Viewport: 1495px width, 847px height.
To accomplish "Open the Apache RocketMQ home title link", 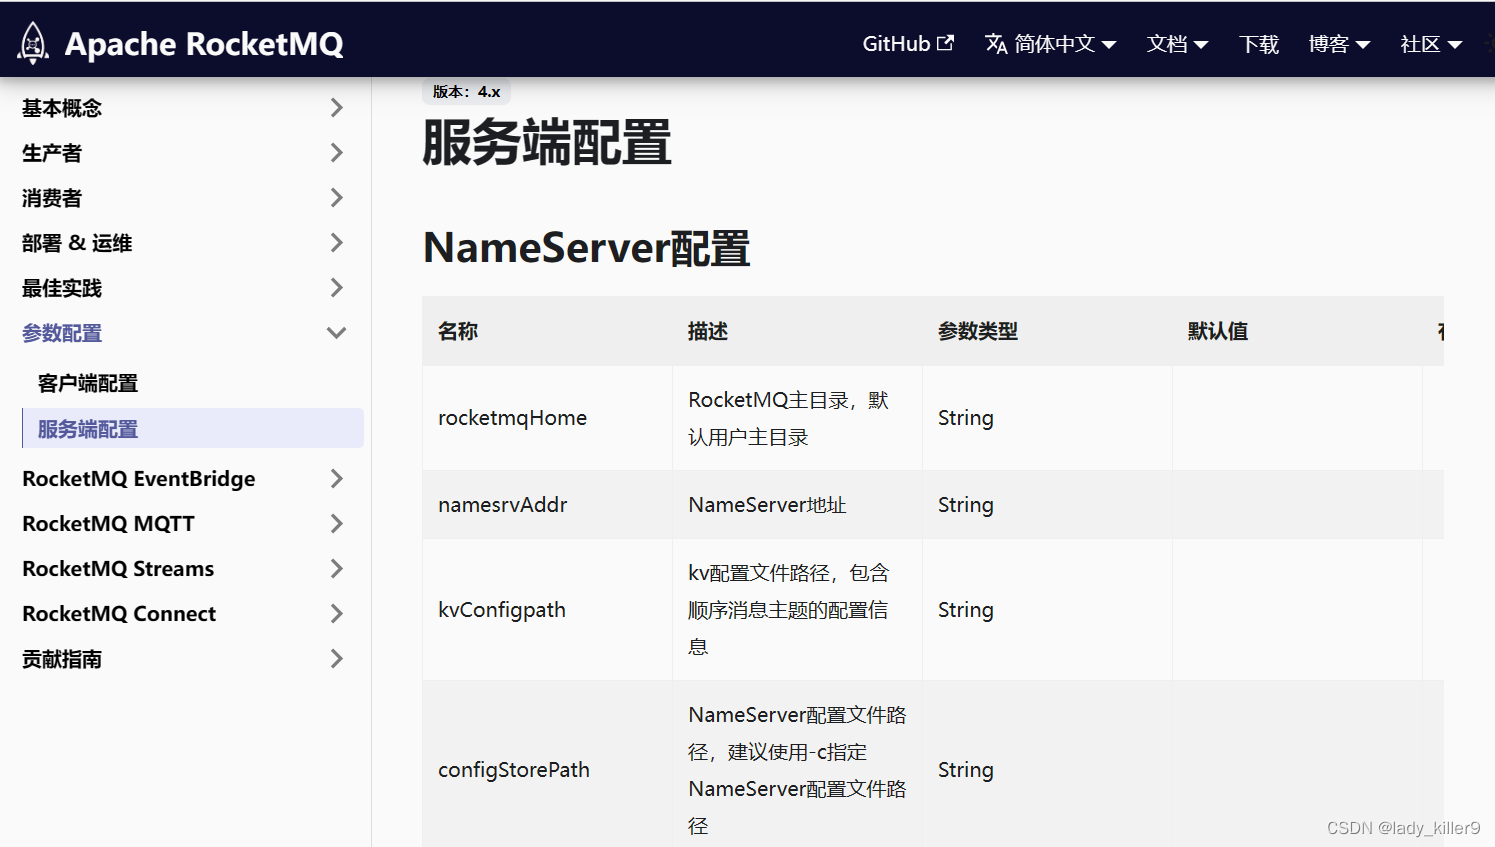I will point(204,44).
